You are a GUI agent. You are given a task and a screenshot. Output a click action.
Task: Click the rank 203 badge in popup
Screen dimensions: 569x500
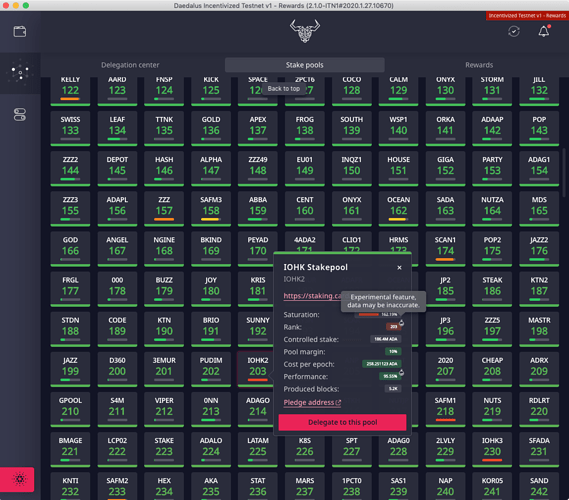point(394,327)
